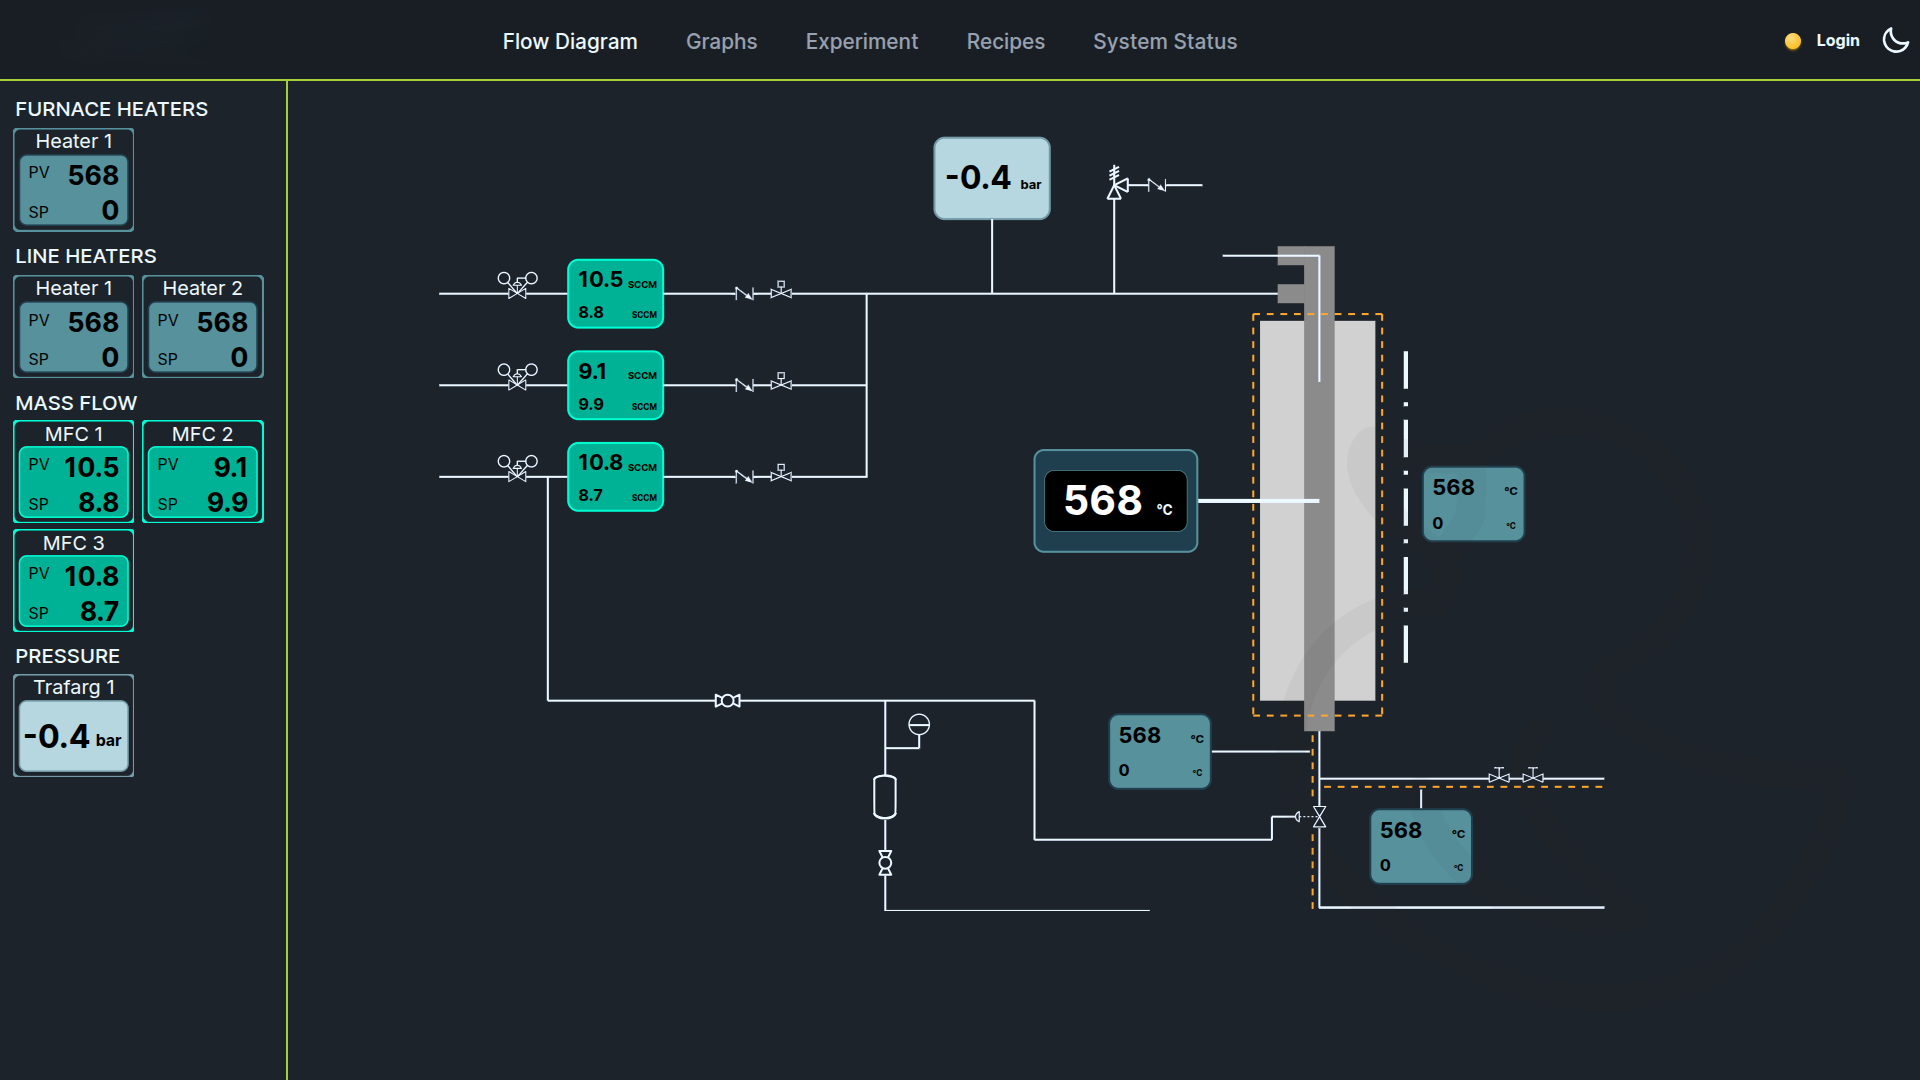Click the -0.4 bar diagram pressure gauge
The width and height of the screenshot is (1920, 1080).
coord(992,178)
